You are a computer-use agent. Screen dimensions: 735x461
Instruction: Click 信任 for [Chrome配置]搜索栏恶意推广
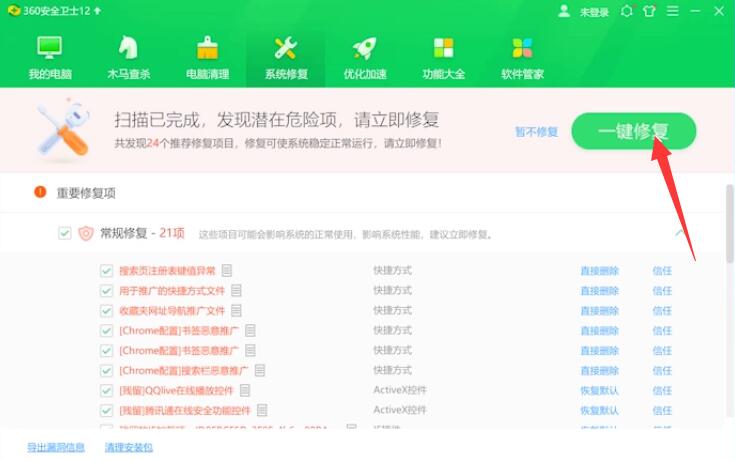(x=662, y=370)
